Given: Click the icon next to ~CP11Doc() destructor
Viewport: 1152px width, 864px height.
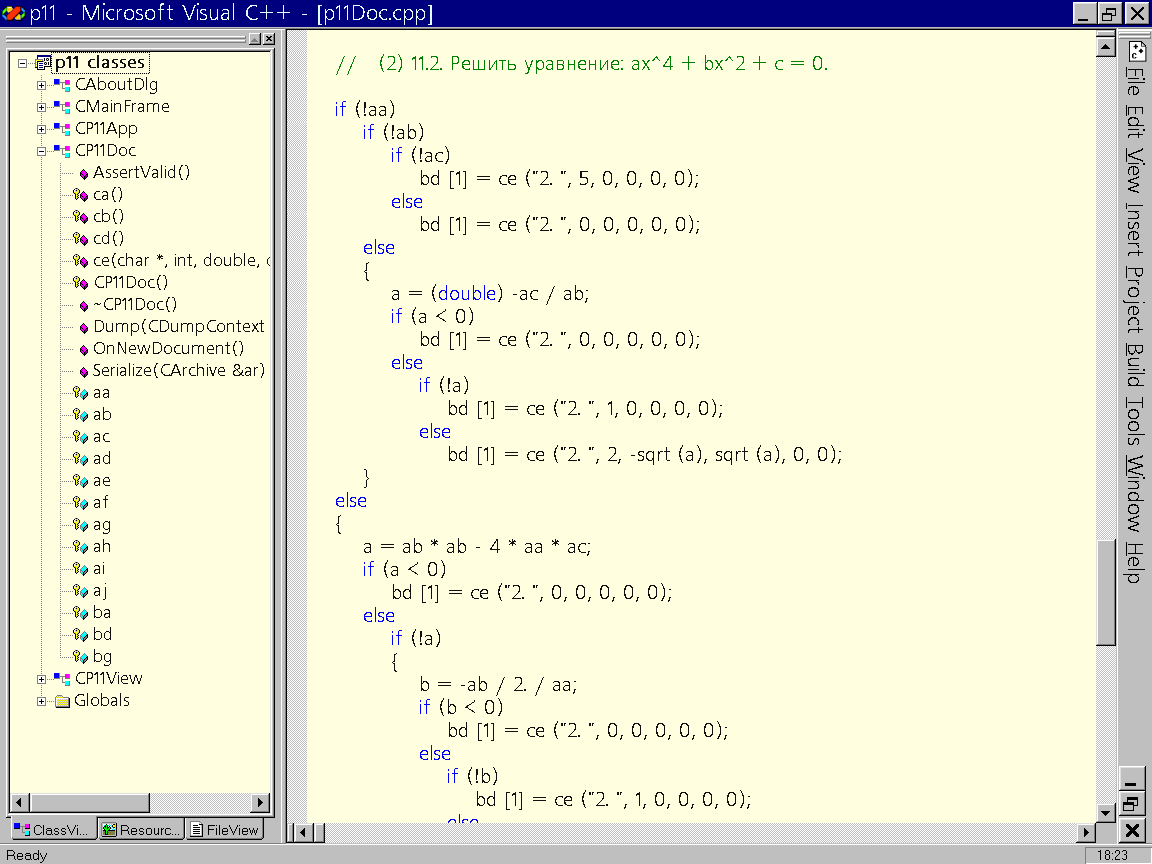Looking at the screenshot, I should [x=83, y=305].
